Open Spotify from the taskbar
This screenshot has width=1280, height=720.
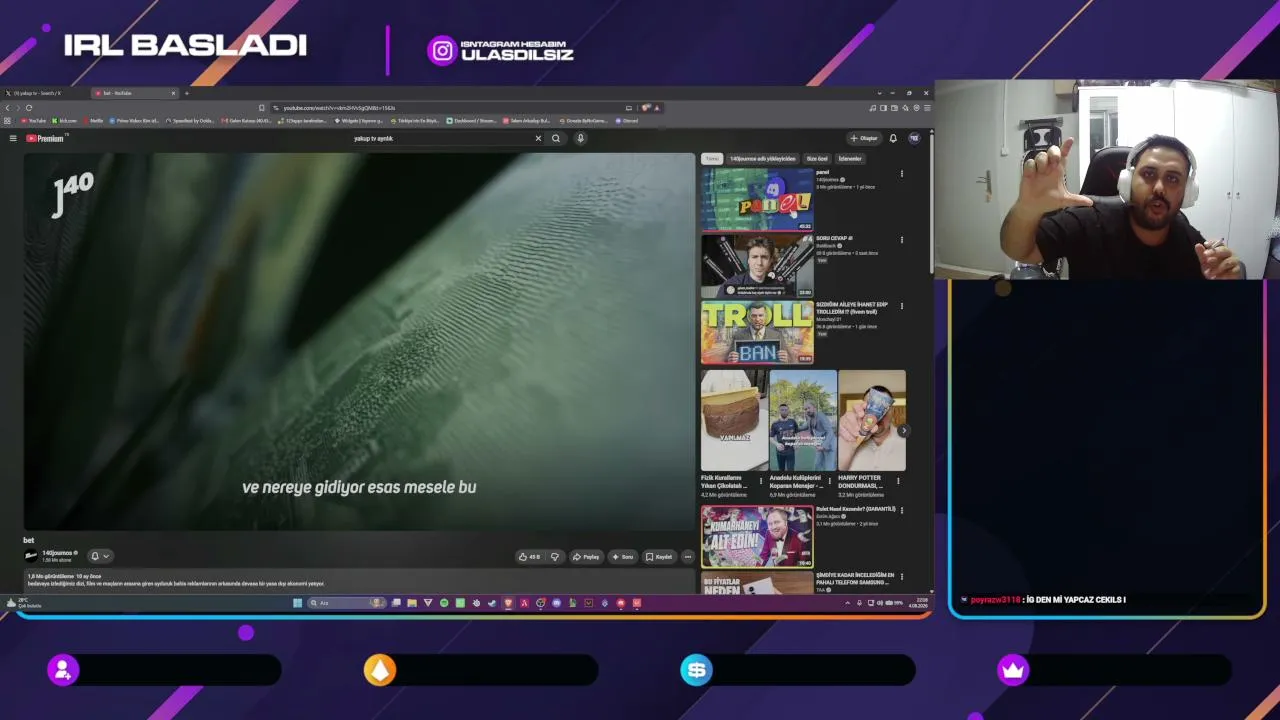point(444,603)
